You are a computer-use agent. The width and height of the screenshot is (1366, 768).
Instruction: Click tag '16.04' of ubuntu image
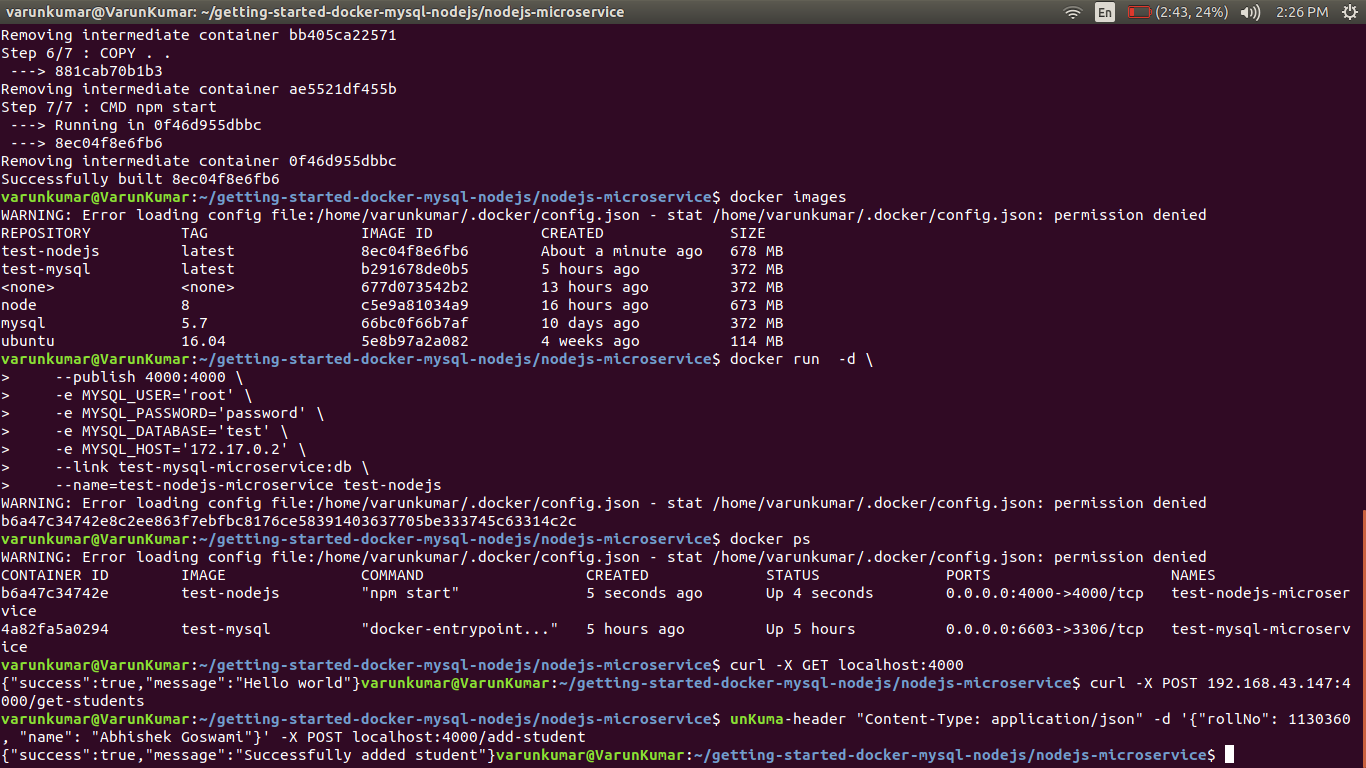pyautogui.click(x=203, y=341)
